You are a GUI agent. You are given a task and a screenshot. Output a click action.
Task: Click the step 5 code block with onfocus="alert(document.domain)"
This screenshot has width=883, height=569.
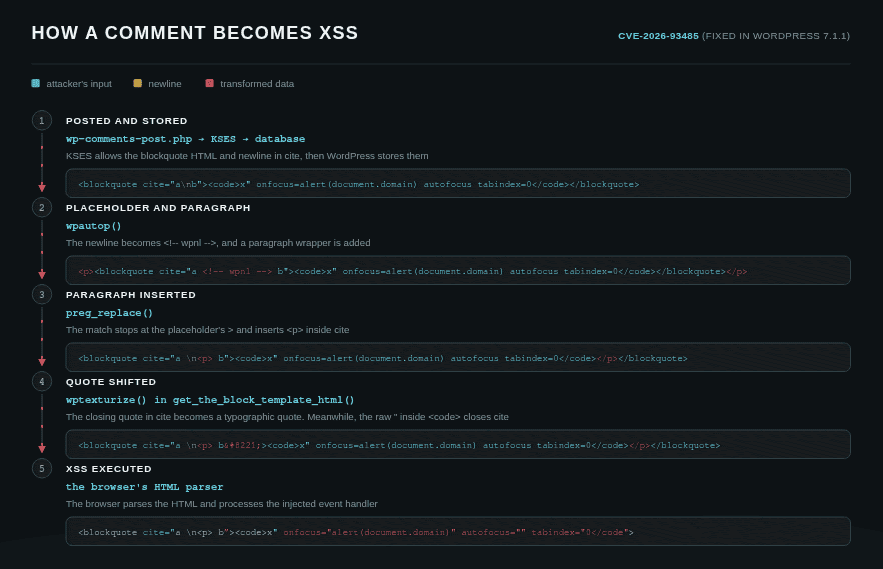pyautogui.click(x=458, y=532)
